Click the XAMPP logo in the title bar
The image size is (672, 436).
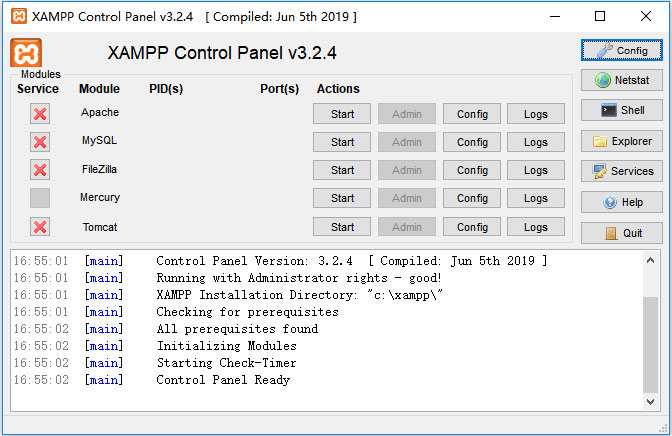point(19,16)
